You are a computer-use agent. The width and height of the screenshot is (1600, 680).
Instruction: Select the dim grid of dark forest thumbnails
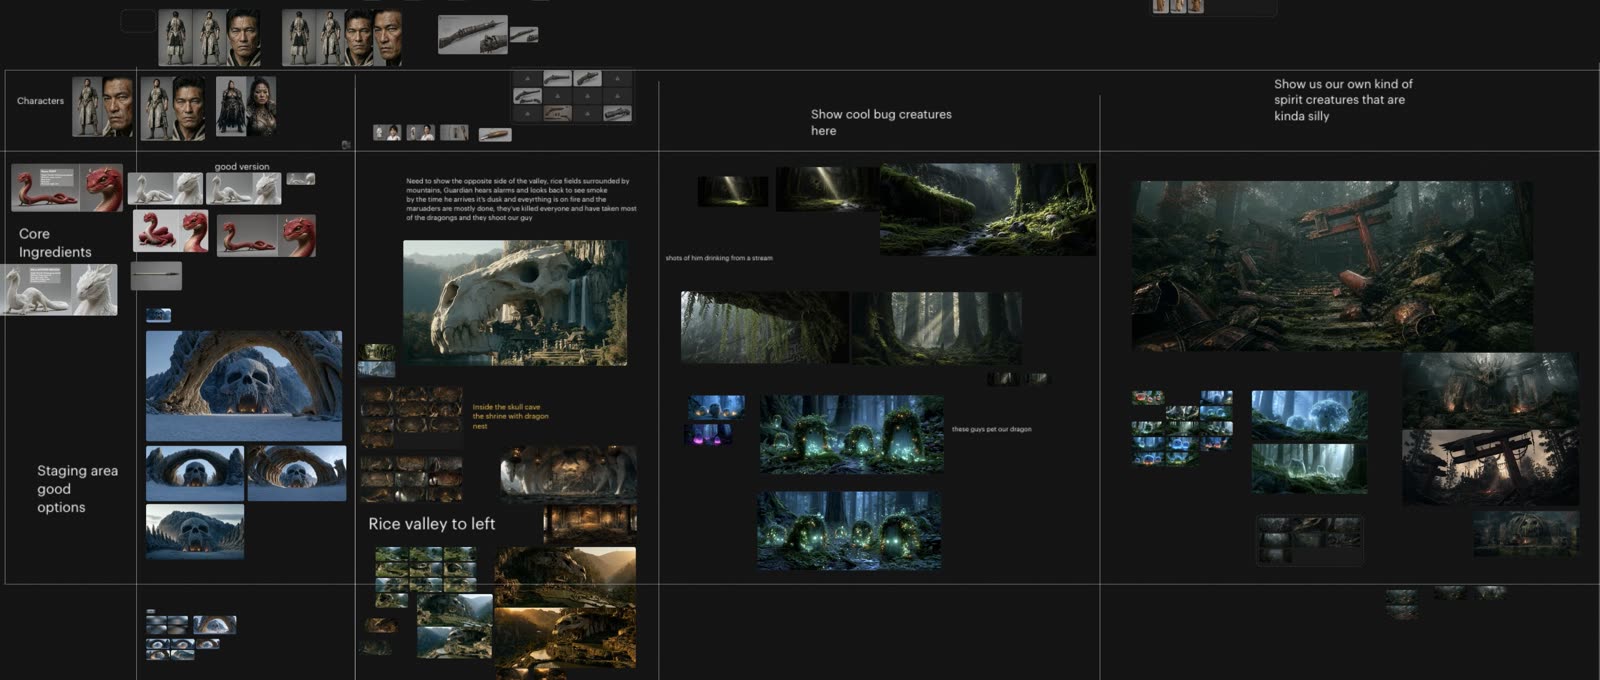tap(1309, 540)
